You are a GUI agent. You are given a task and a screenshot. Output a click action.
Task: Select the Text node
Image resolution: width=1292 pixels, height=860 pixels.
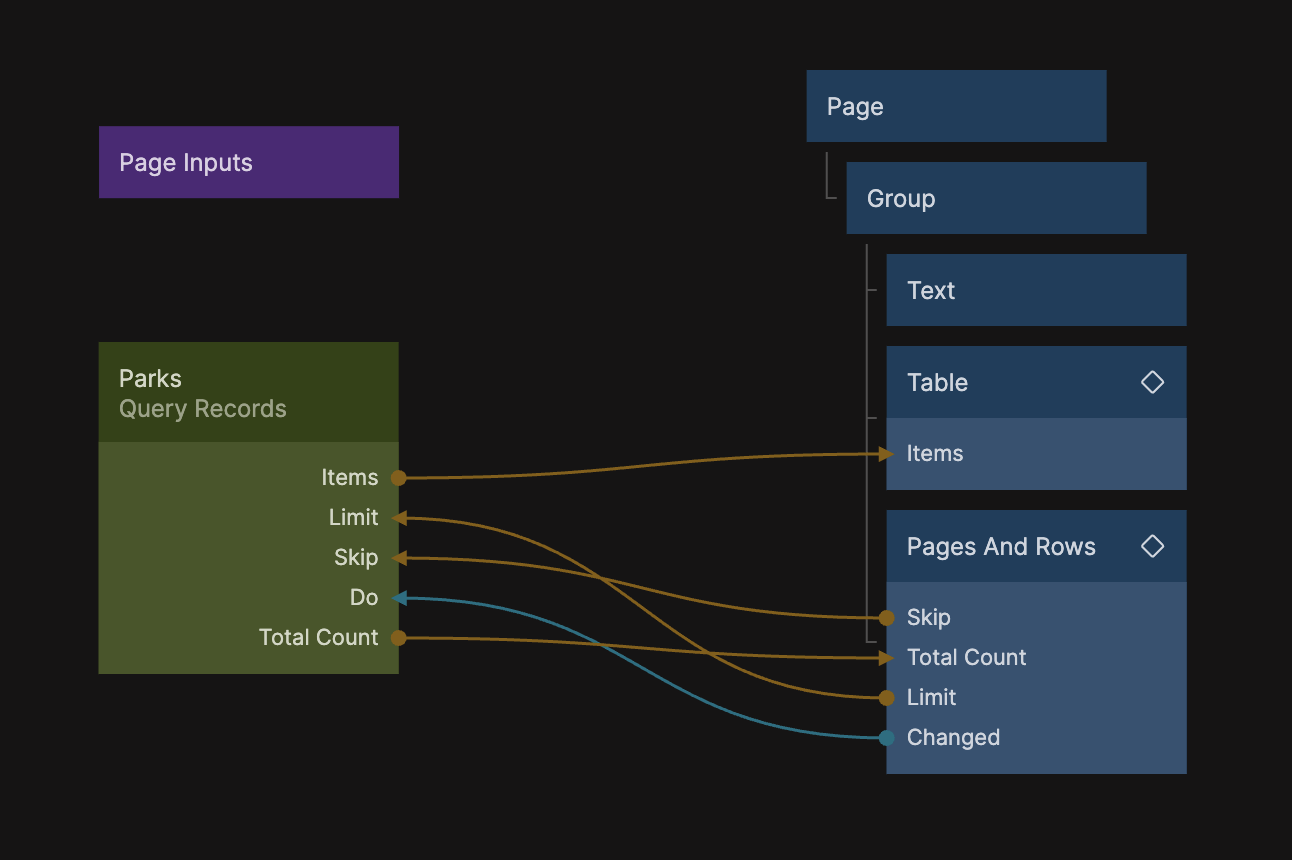pos(1035,290)
